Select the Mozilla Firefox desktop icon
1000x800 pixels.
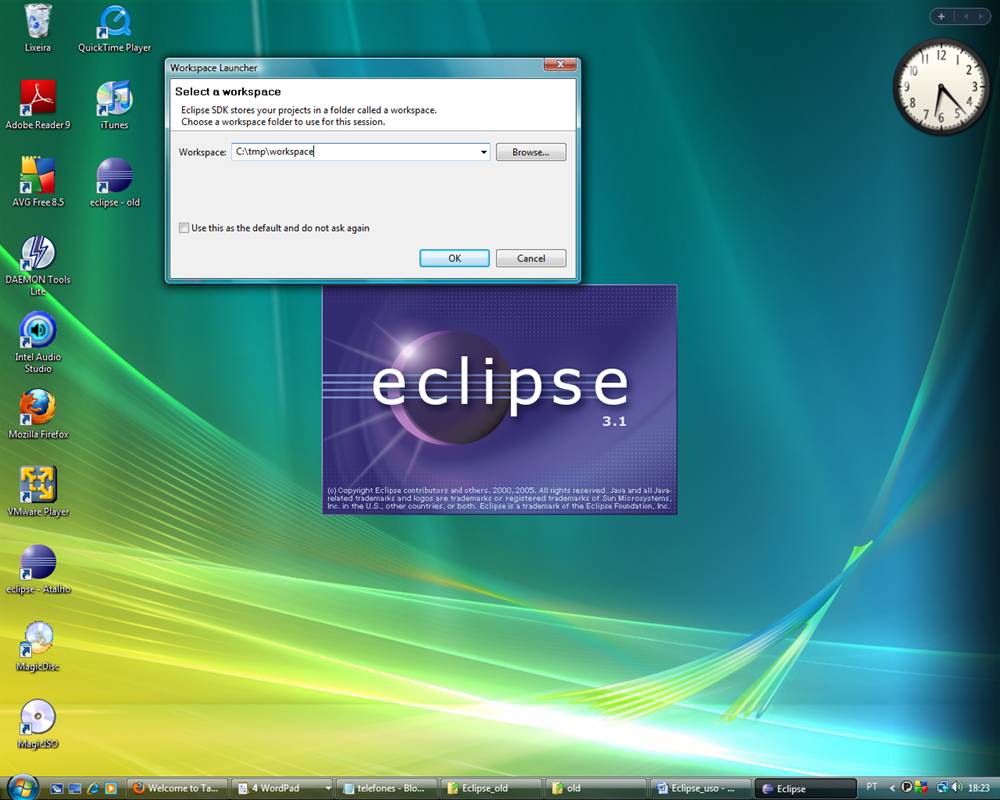click(x=38, y=415)
